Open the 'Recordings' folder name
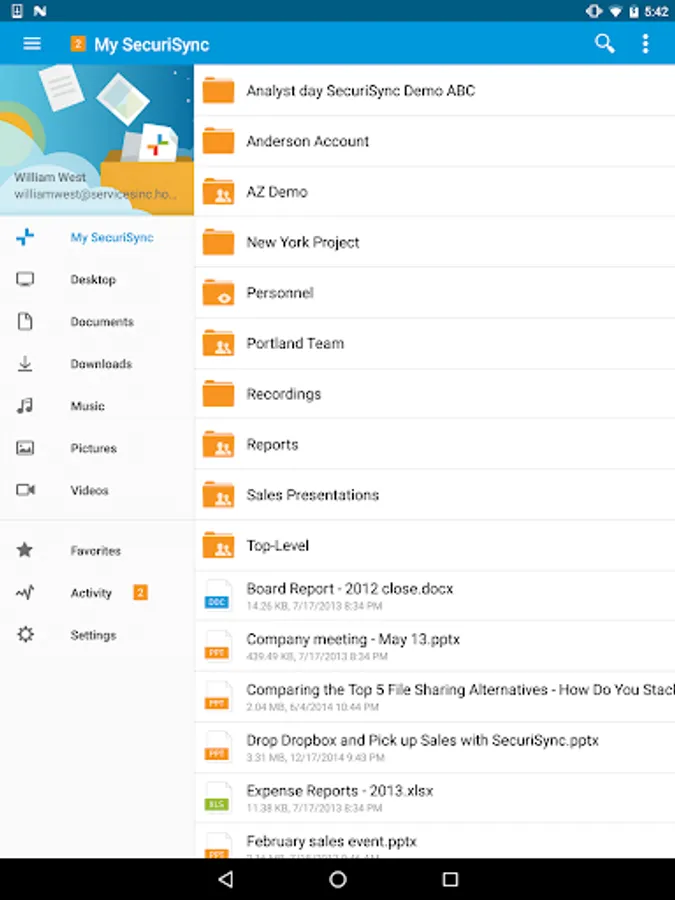The width and height of the screenshot is (675, 900). click(284, 394)
